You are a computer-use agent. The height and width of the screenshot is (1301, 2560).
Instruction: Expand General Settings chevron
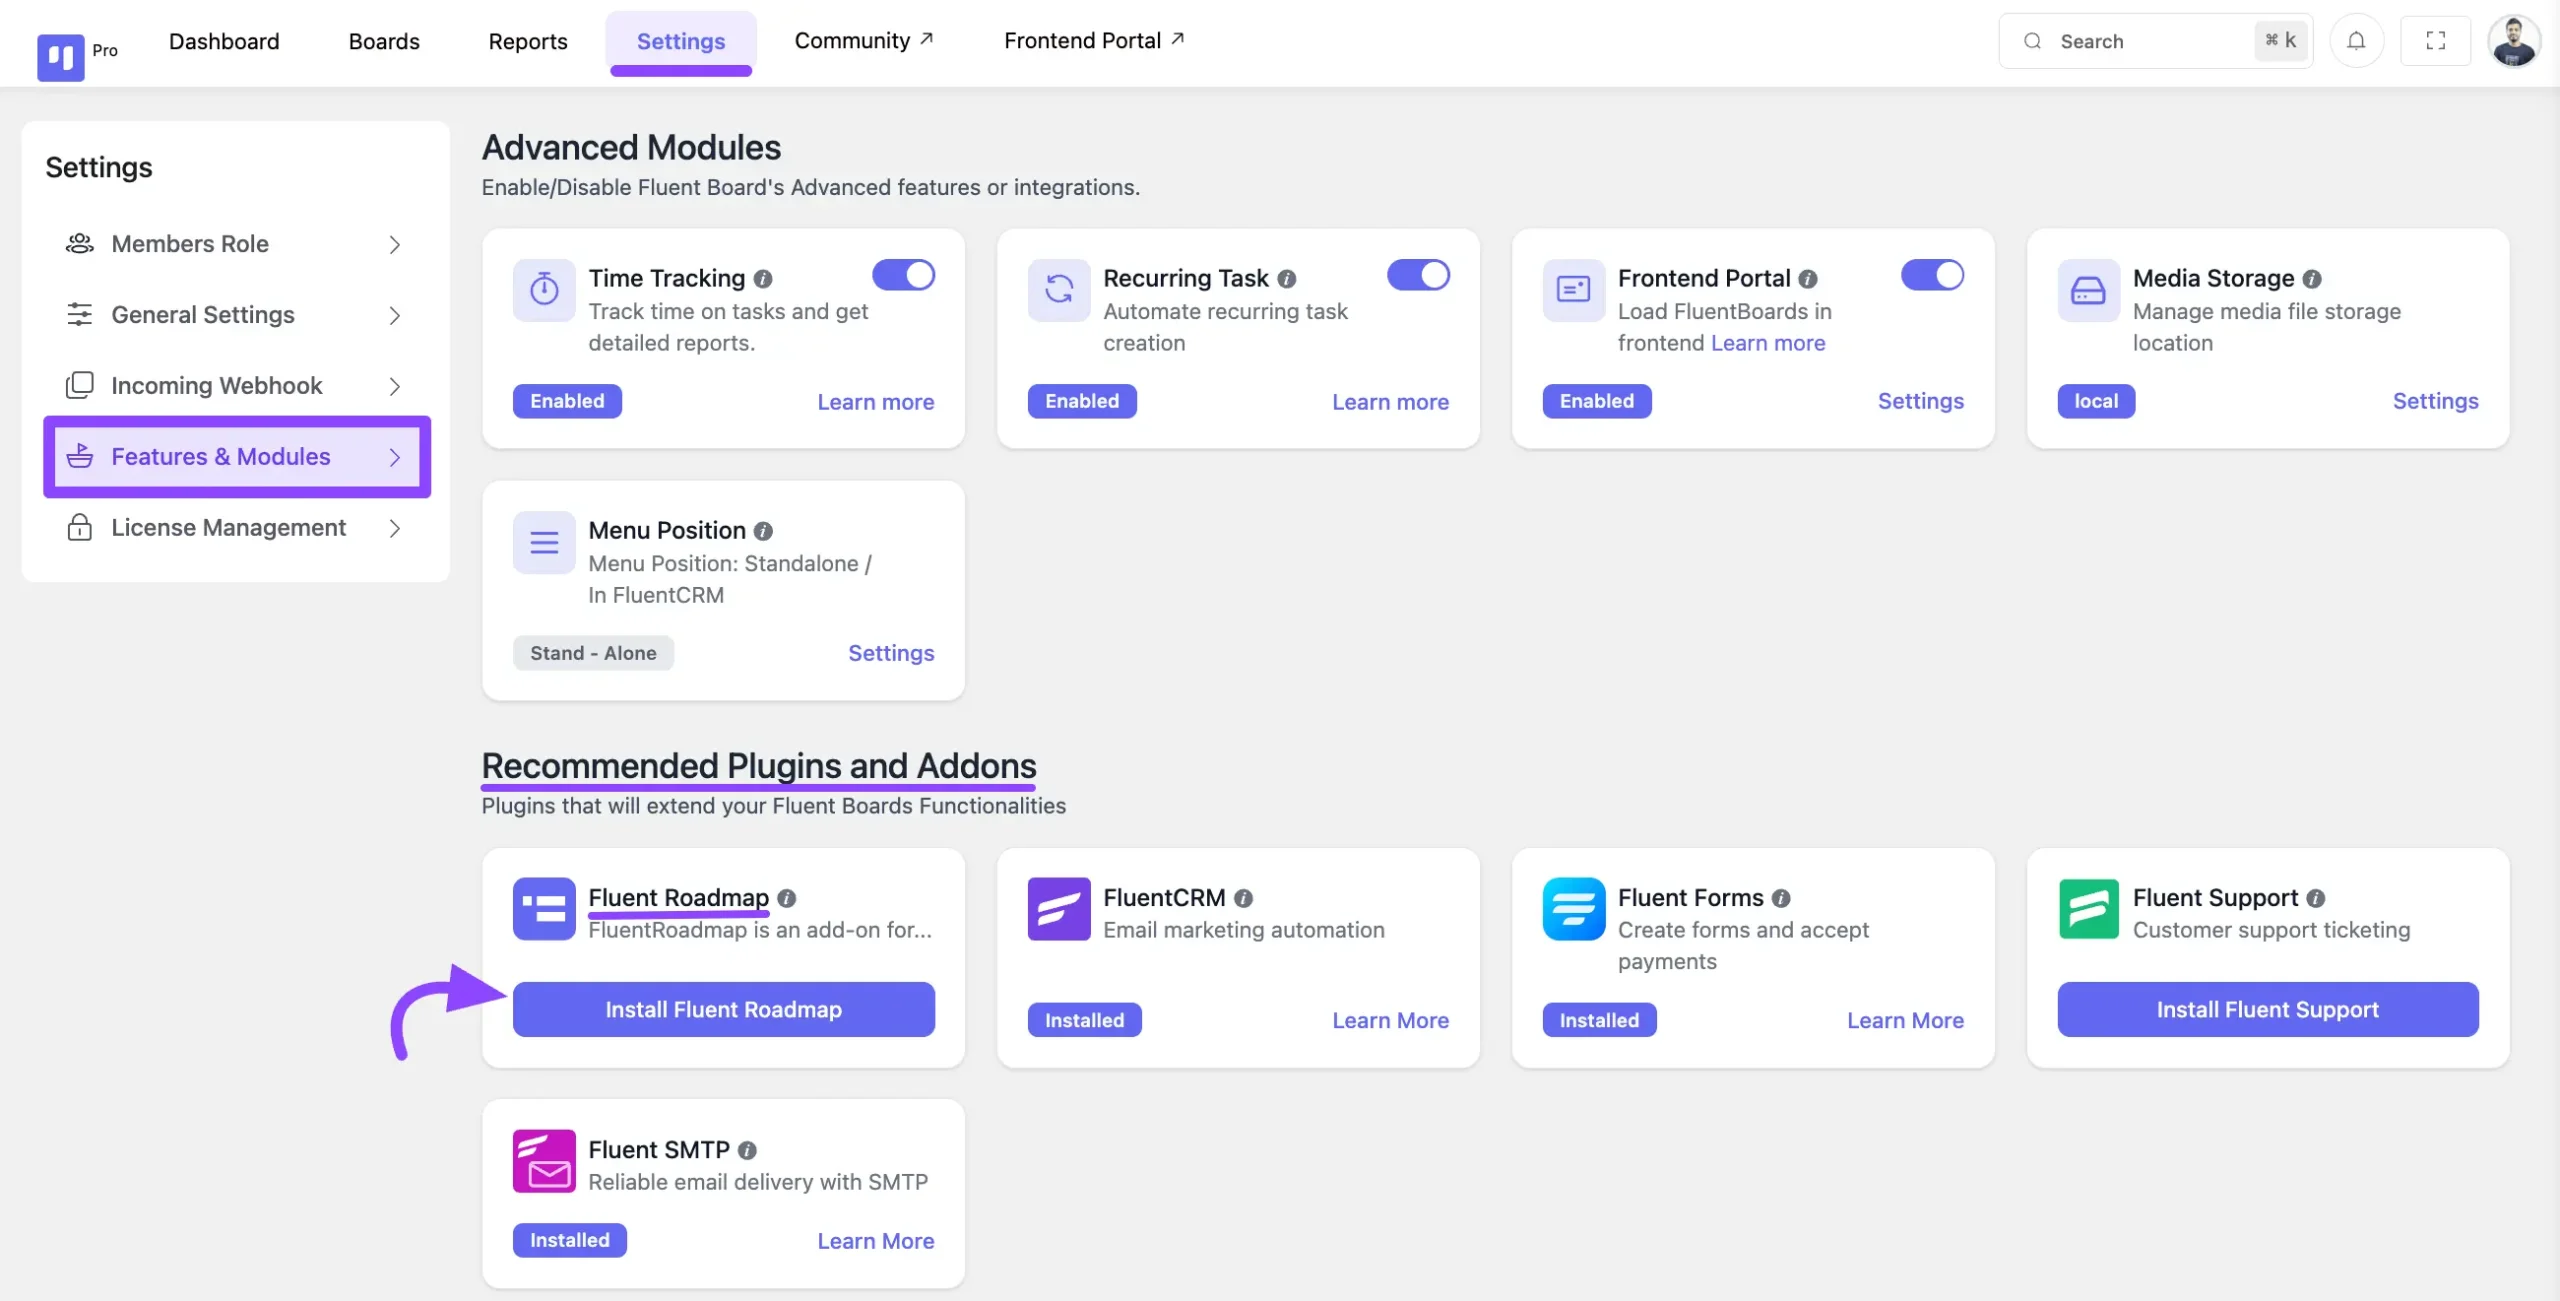[395, 316]
